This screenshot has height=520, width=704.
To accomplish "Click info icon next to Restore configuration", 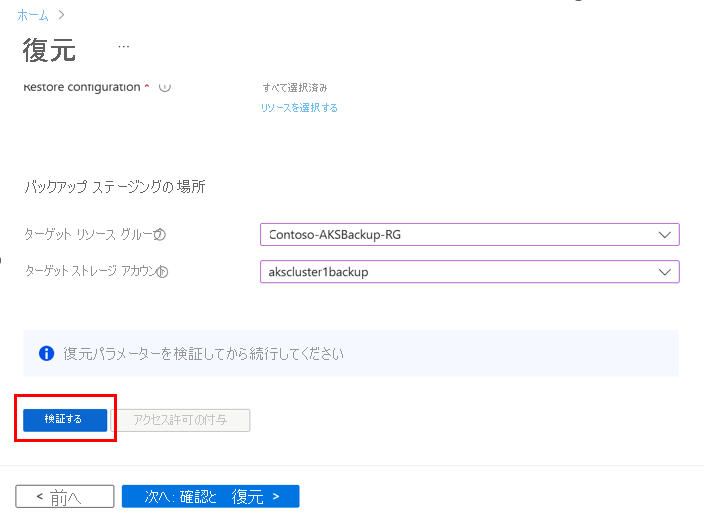I will point(165,86).
